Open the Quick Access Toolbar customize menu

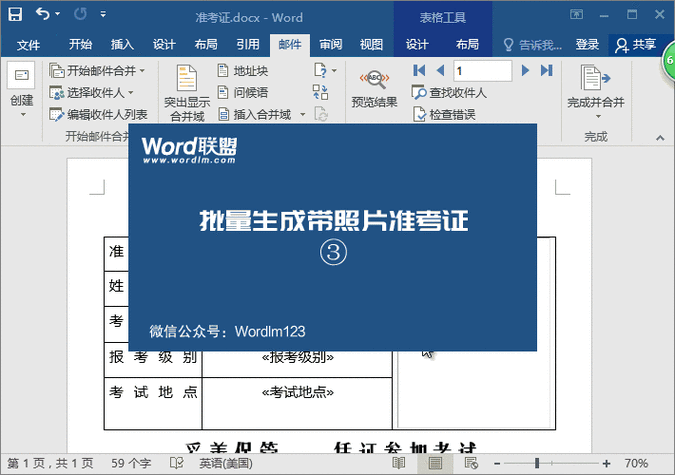(x=103, y=14)
